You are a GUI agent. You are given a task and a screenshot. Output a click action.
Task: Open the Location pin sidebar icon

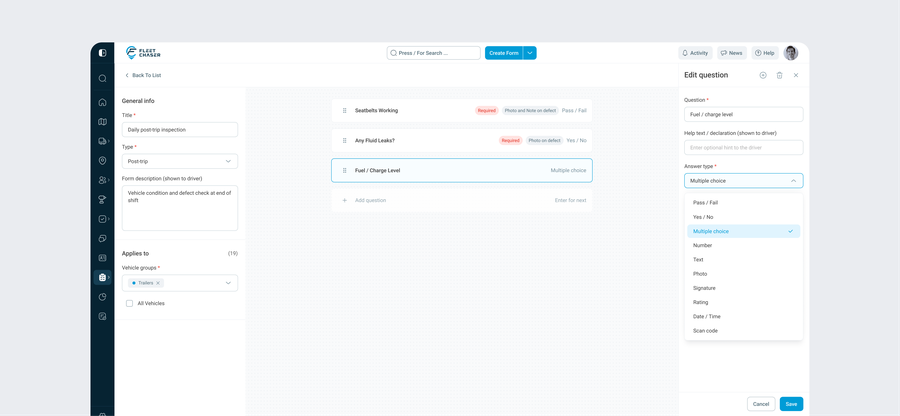coord(102,161)
